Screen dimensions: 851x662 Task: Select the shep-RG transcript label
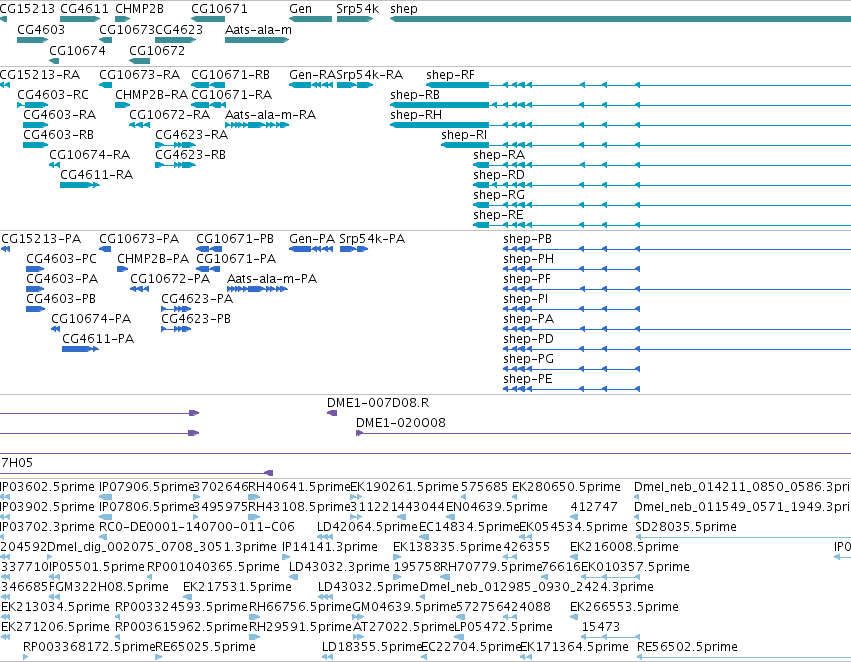(499, 195)
